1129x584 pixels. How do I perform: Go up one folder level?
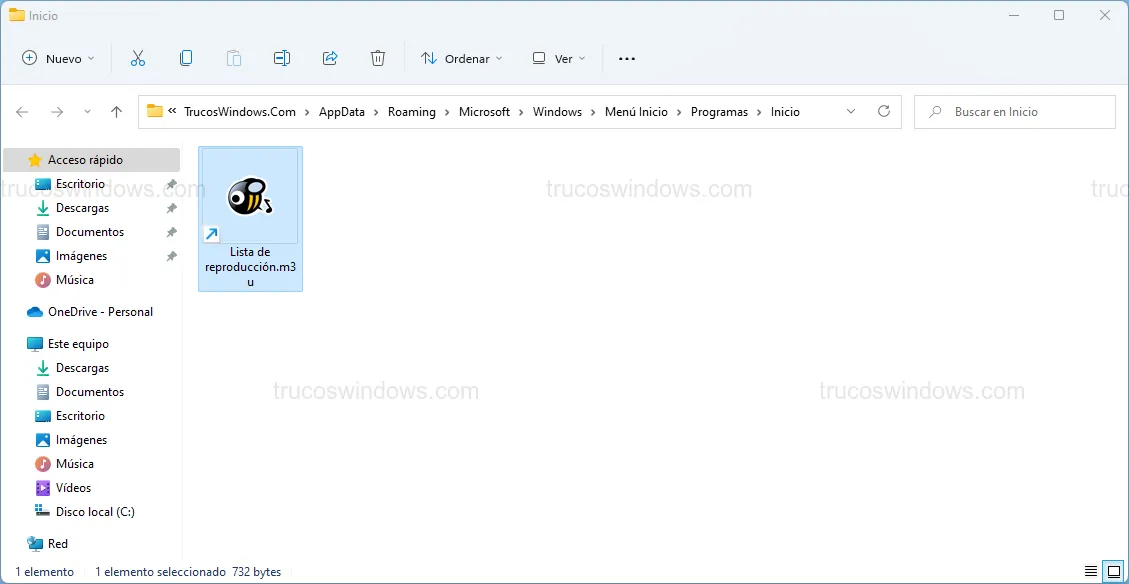(116, 112)
